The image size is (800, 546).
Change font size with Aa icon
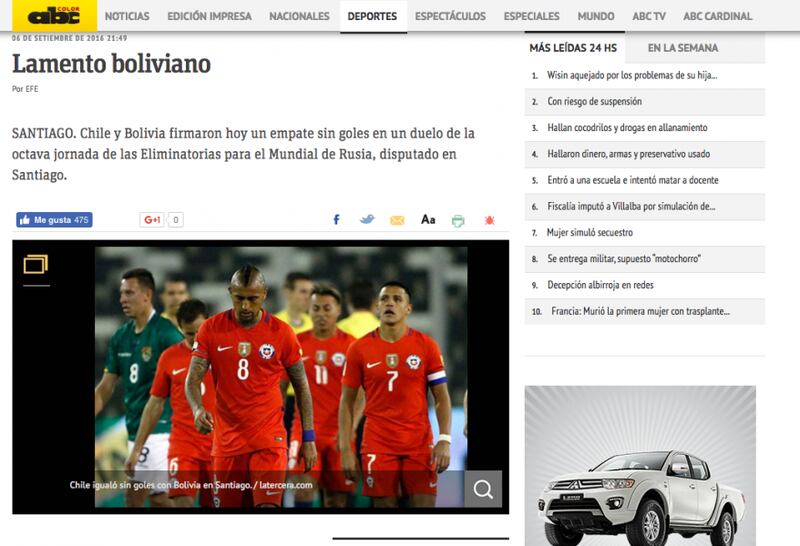point(428,219)
